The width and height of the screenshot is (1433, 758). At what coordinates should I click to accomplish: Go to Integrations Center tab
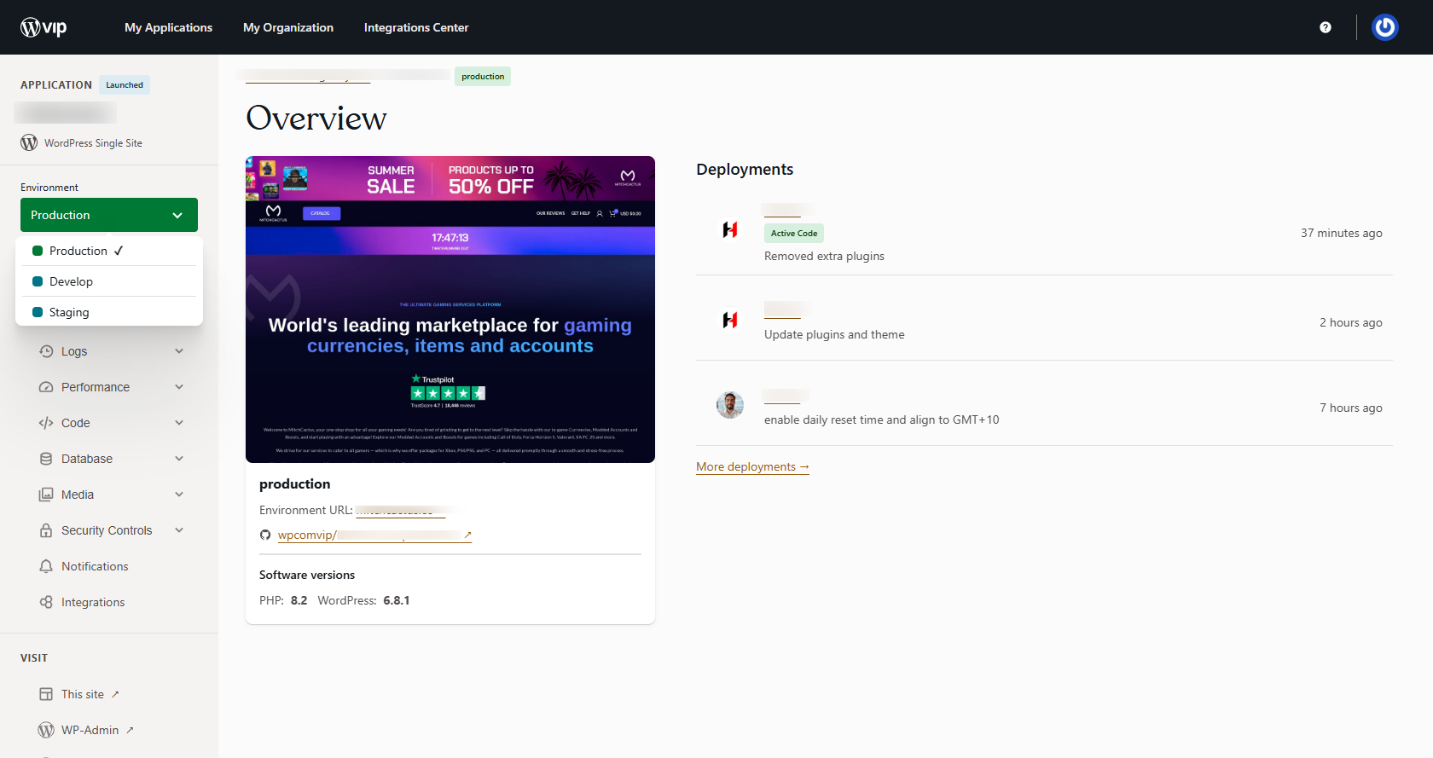416,27
